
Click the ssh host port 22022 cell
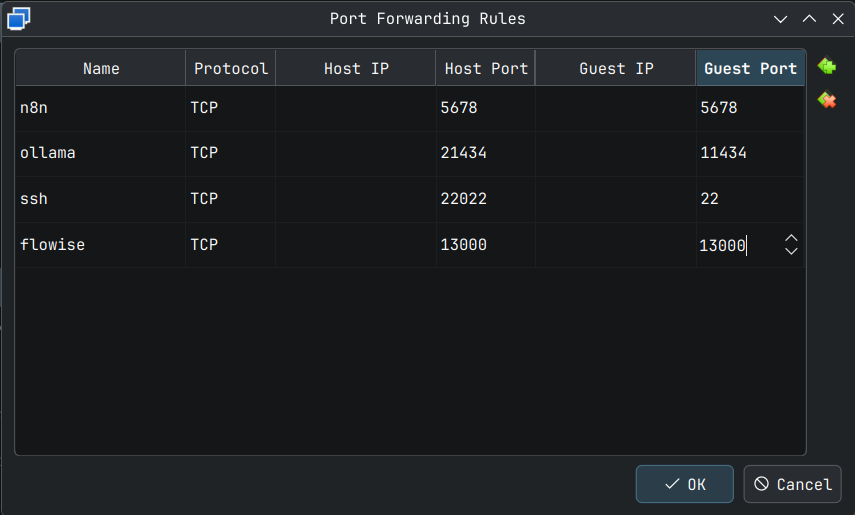pos(485,199)
